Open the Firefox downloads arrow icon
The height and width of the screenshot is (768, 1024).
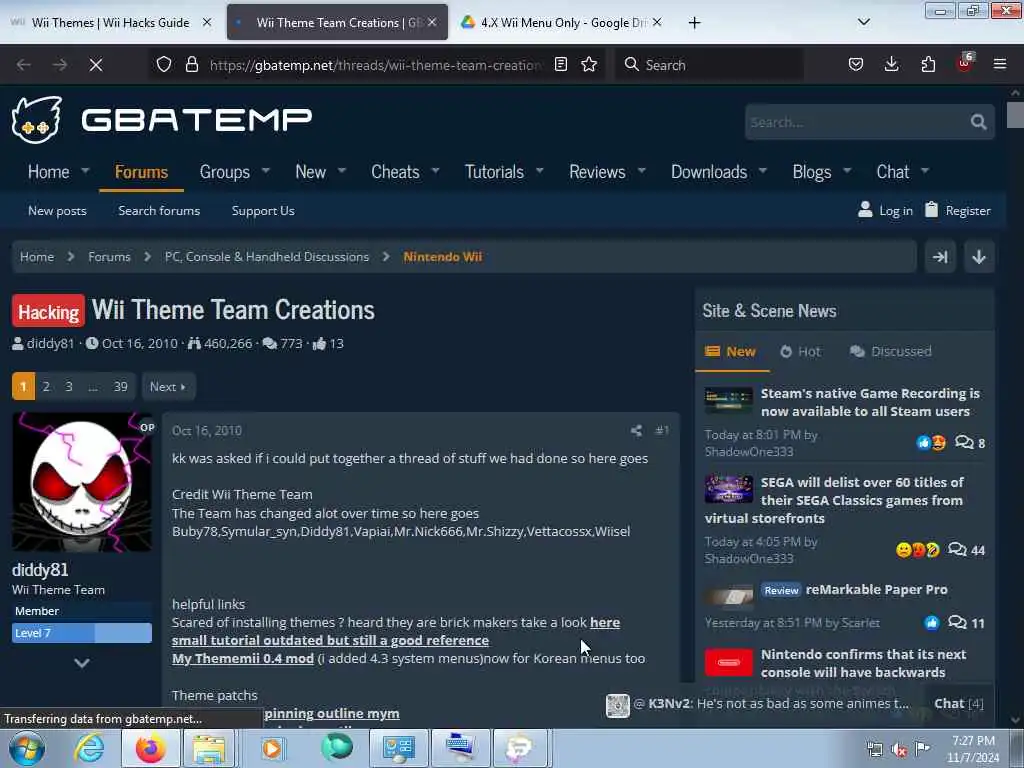[x=891, y=64]
